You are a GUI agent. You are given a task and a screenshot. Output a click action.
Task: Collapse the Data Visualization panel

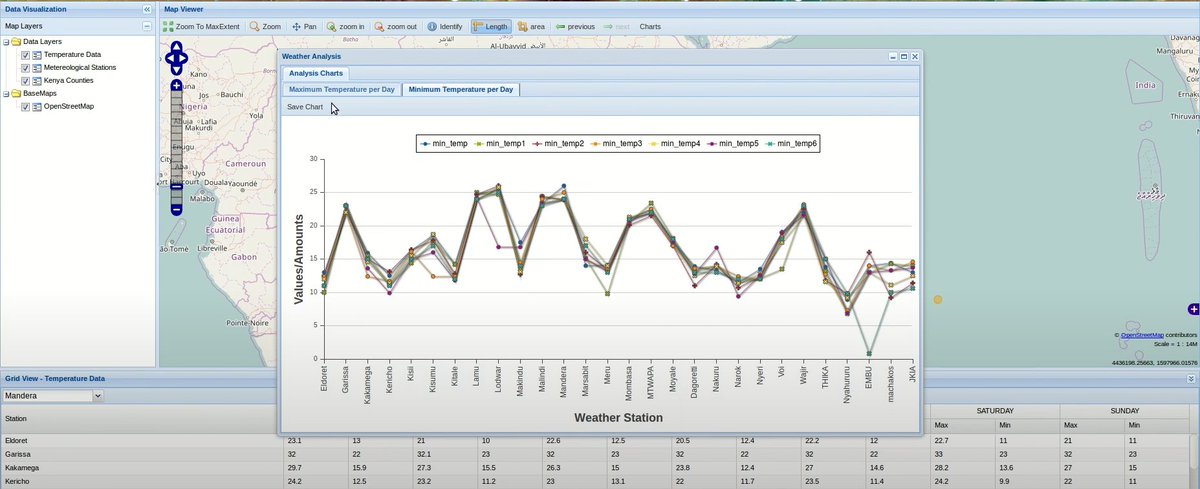pos(147,8)
